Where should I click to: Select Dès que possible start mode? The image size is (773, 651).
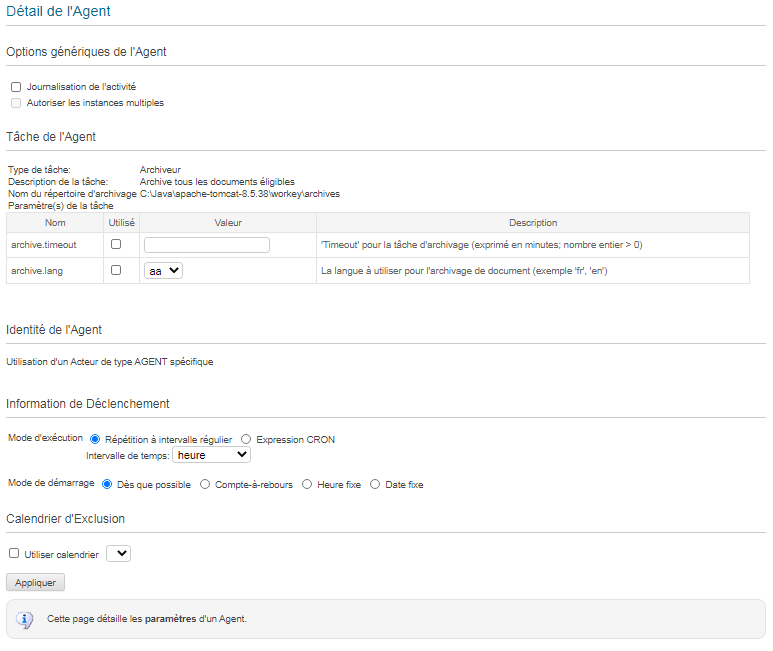[x=108, y=485]
